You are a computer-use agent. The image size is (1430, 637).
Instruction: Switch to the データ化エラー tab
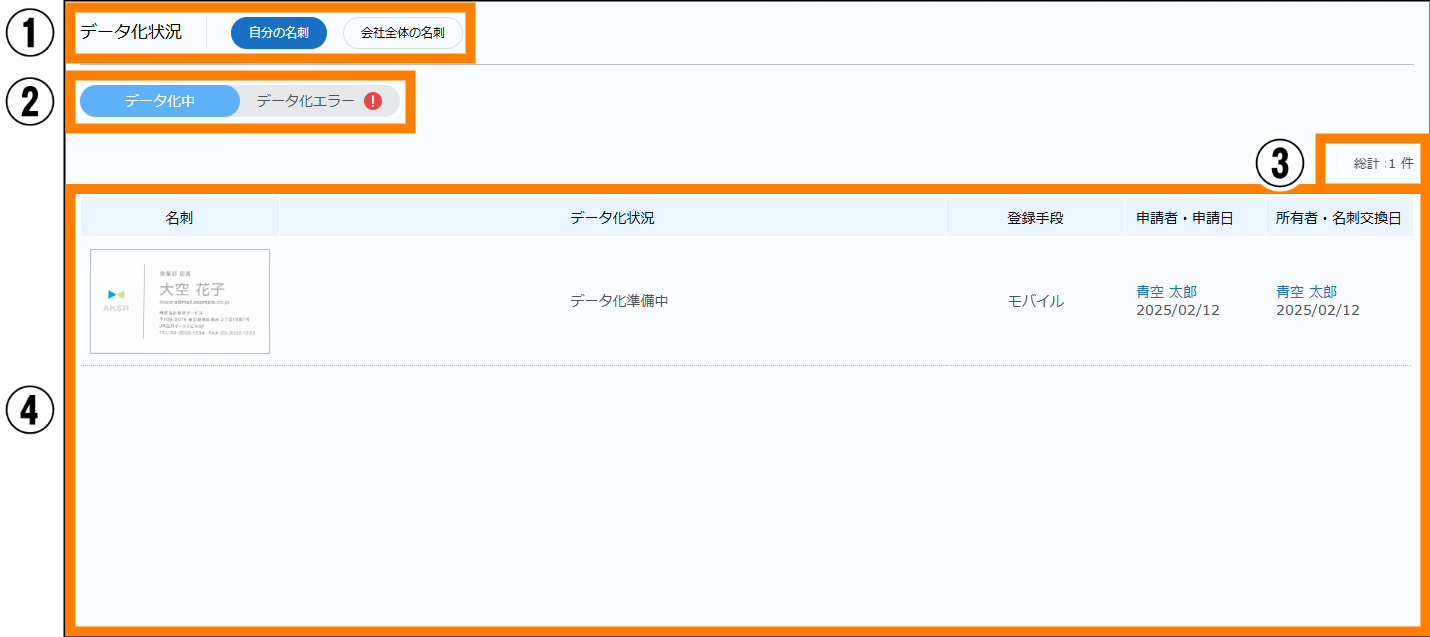306,101
